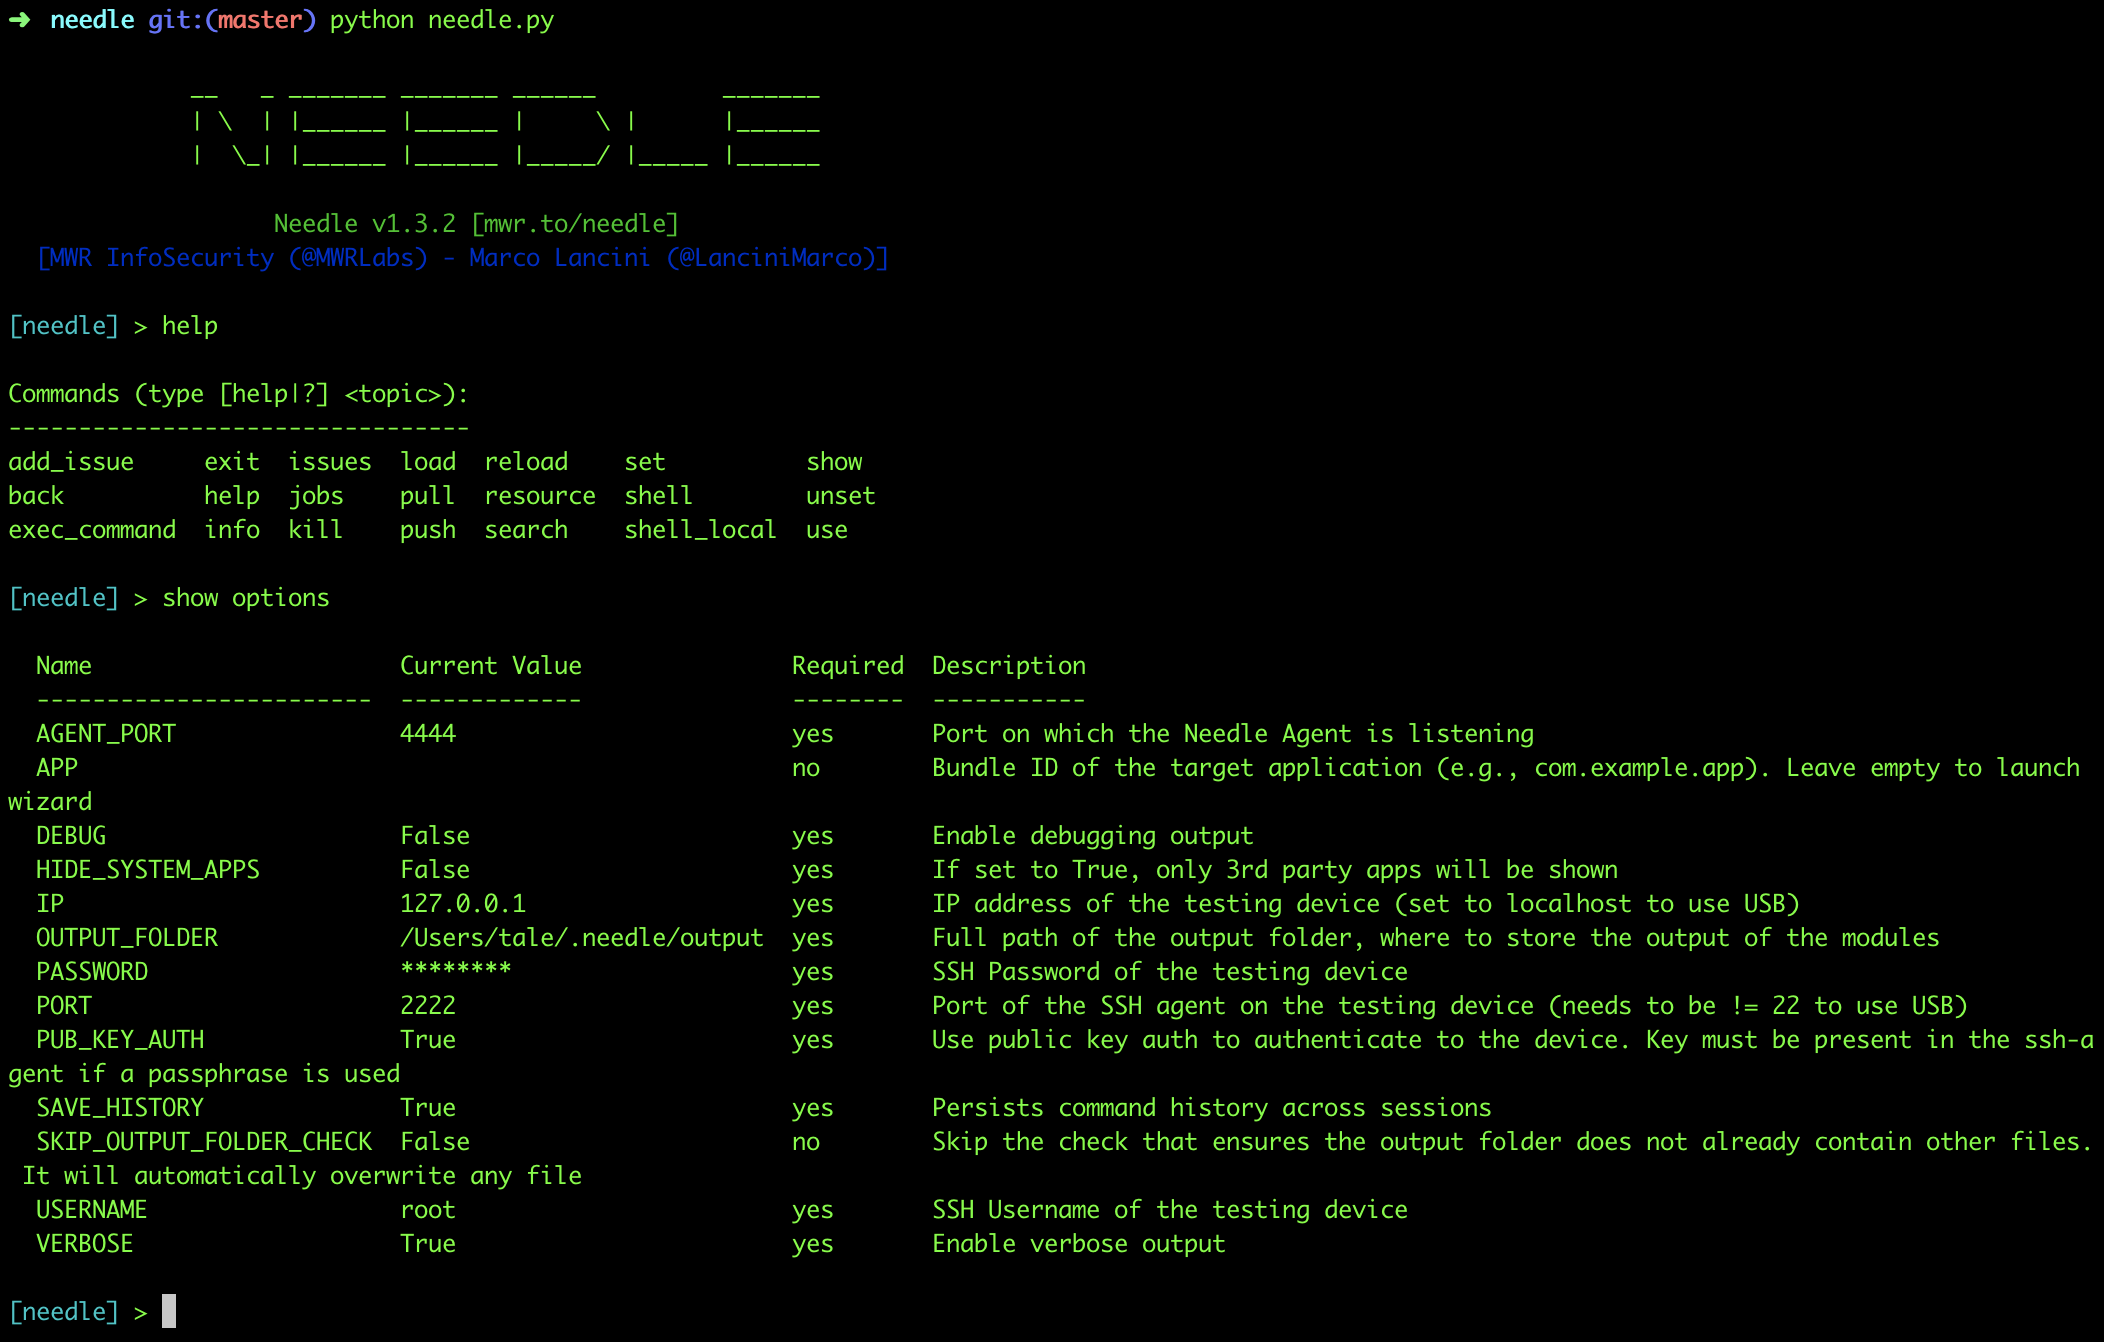Click the DEBUG False value
This screenshot has height=1342, width=2104.
tap(435, 836)
